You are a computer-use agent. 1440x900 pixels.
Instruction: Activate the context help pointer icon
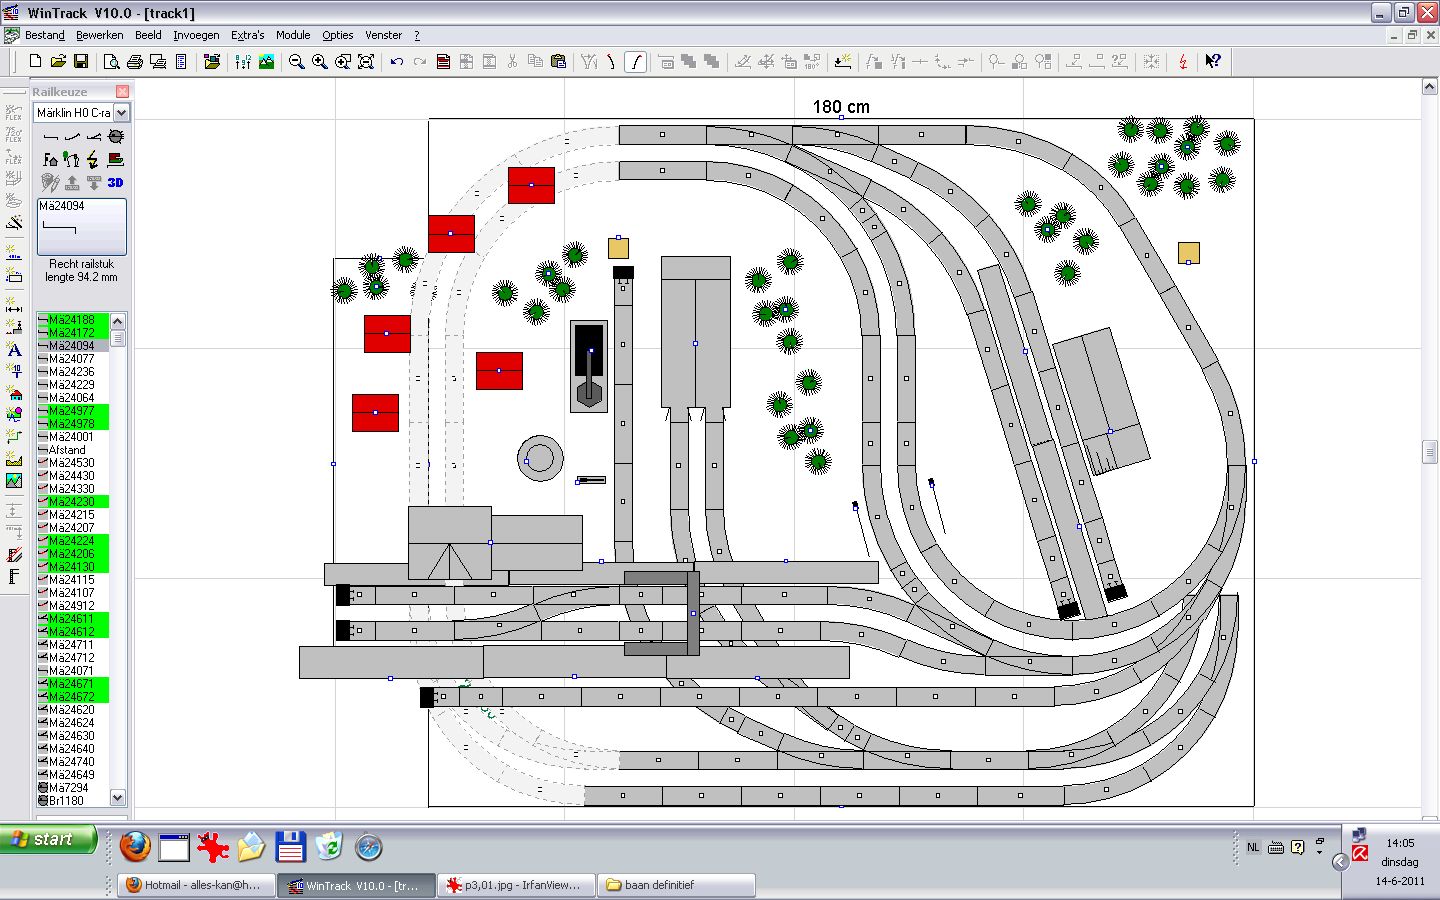tap(1213, 62)
